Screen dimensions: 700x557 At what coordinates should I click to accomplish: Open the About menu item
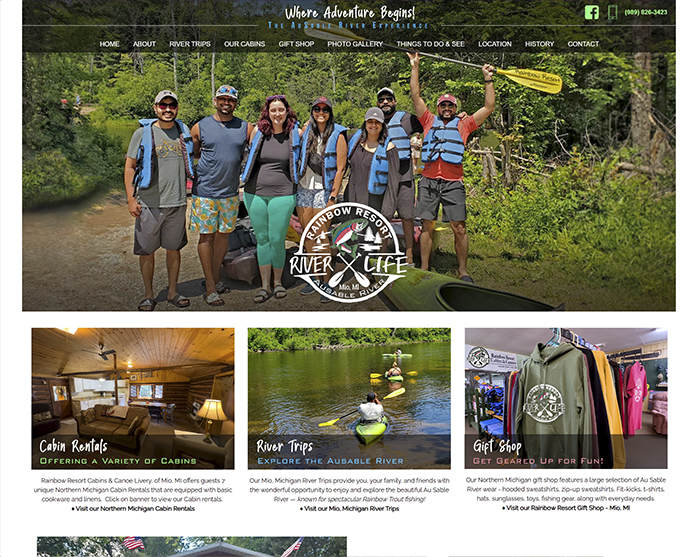coord(144,44)
